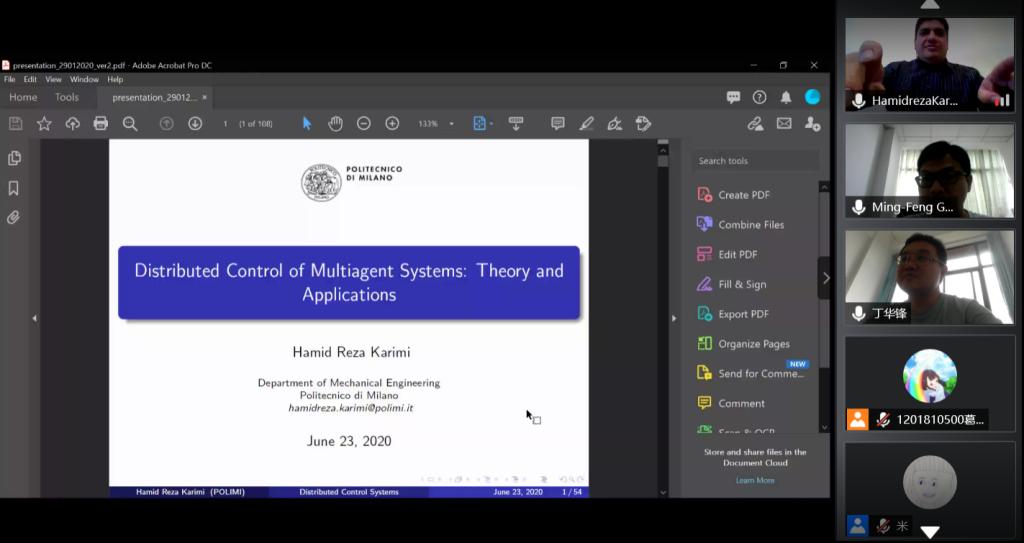This screenshot has width=1024, height=543.
Task: Open the Edit PDF tool
Action: click(x=737, y=255)
